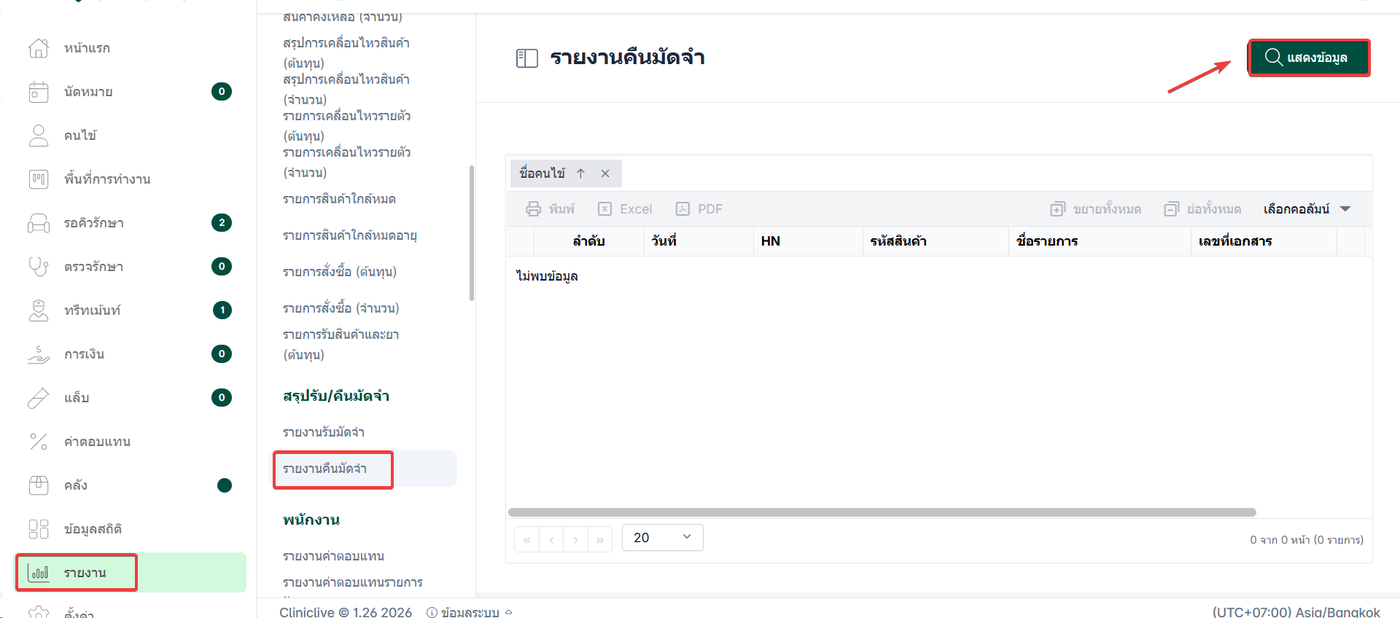The height and width of the screenshot is (618, 1400).
Task: Export report with Excel icon
Action: coord(605,209)
